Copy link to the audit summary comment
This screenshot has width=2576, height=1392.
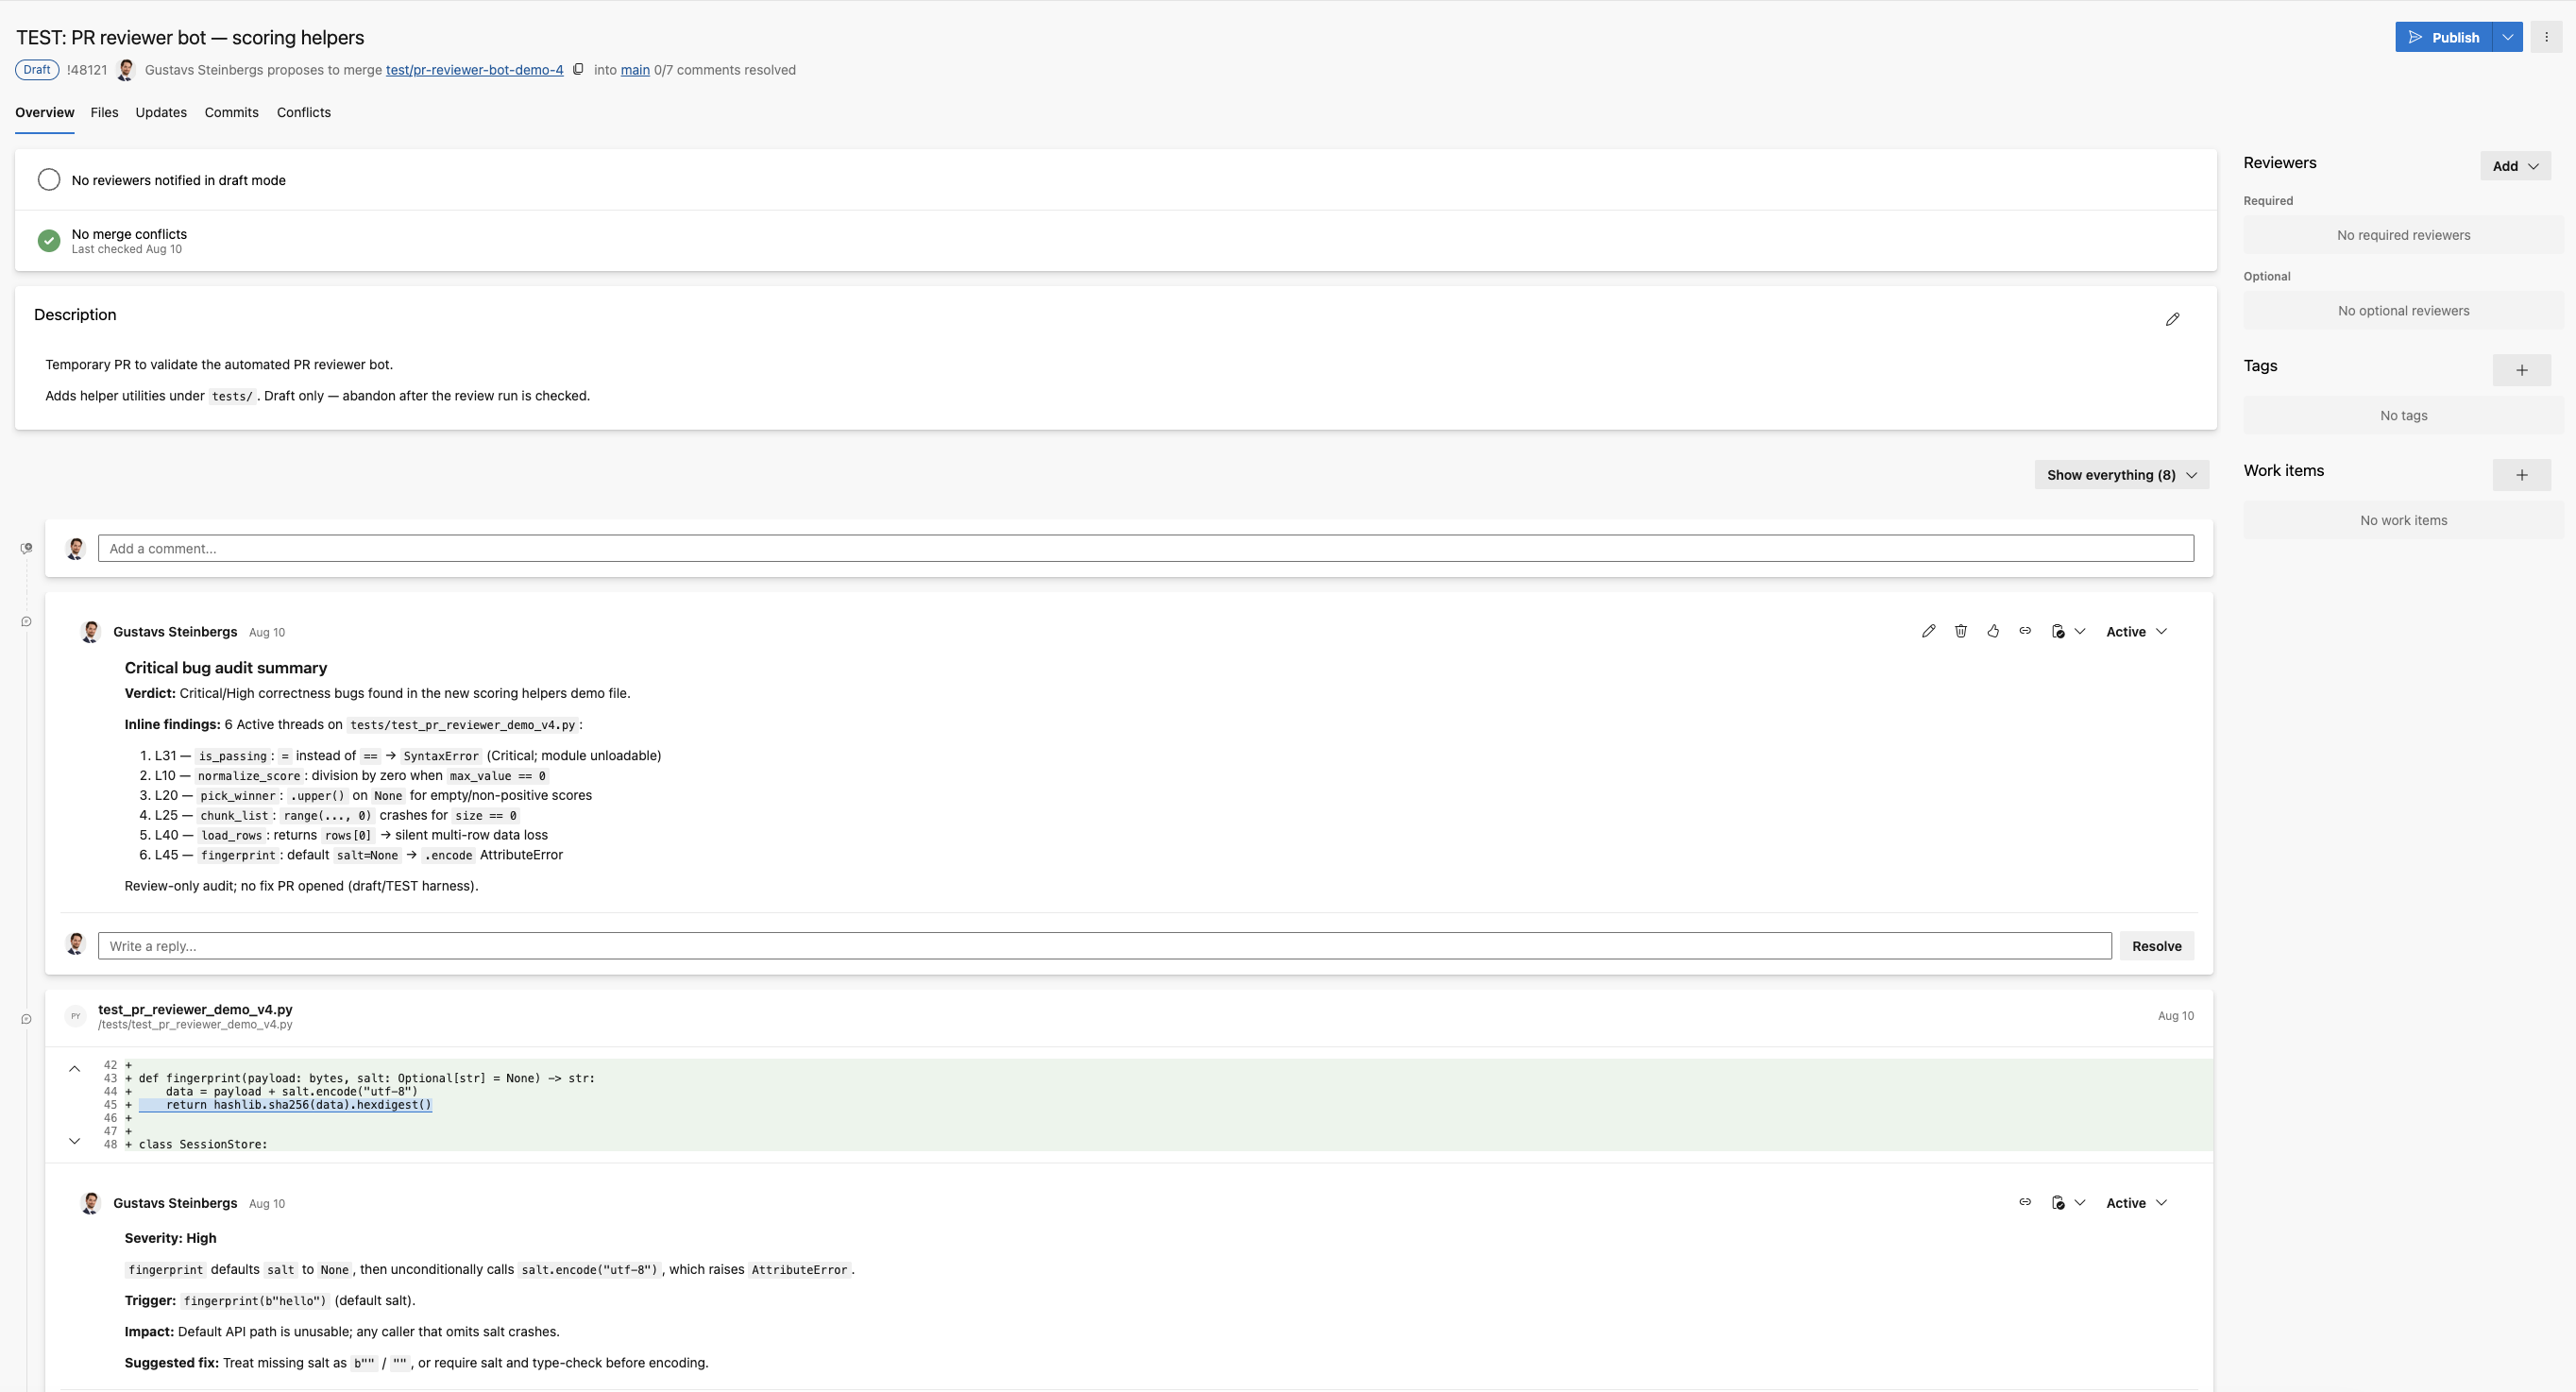click(x=2025, y=631)
